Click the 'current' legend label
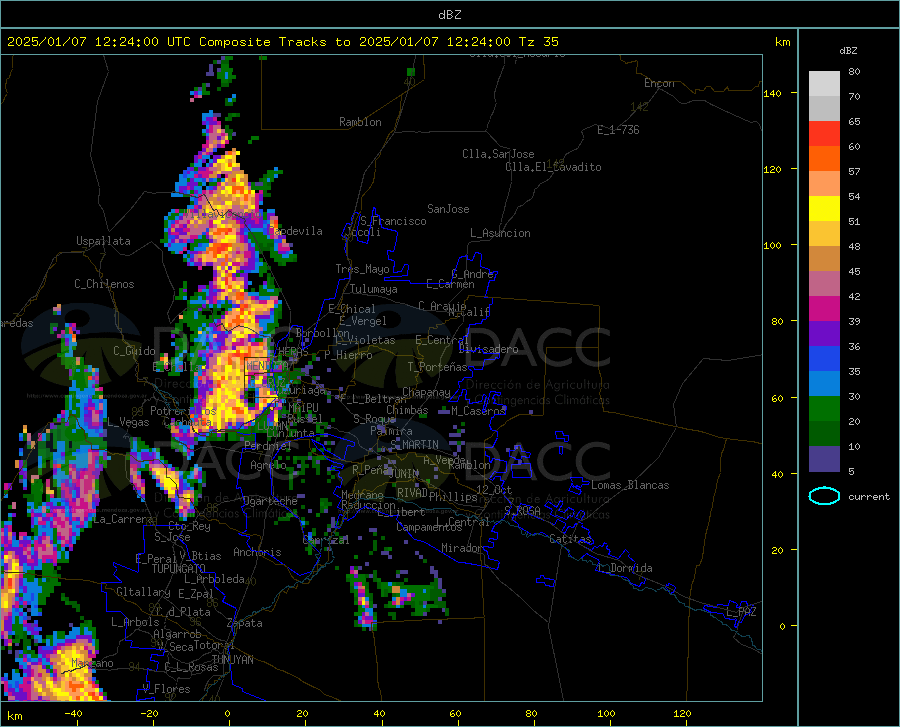 [x=869, y=496]
